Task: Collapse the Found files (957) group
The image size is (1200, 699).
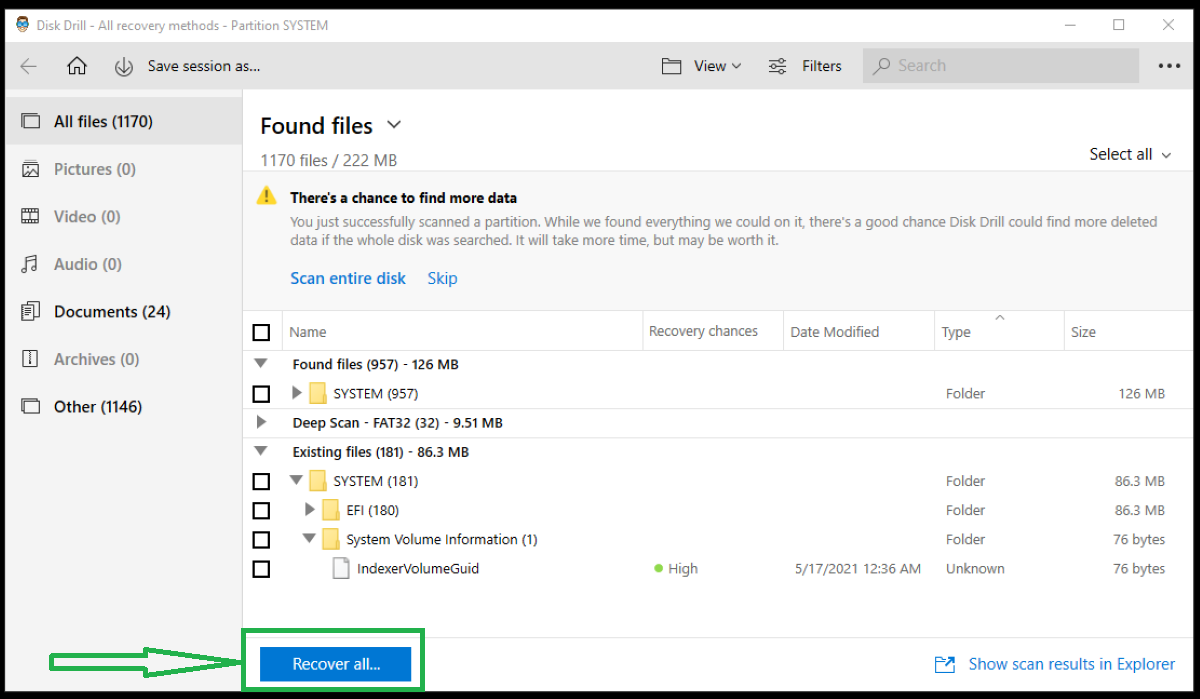Action: click(261, 364)
